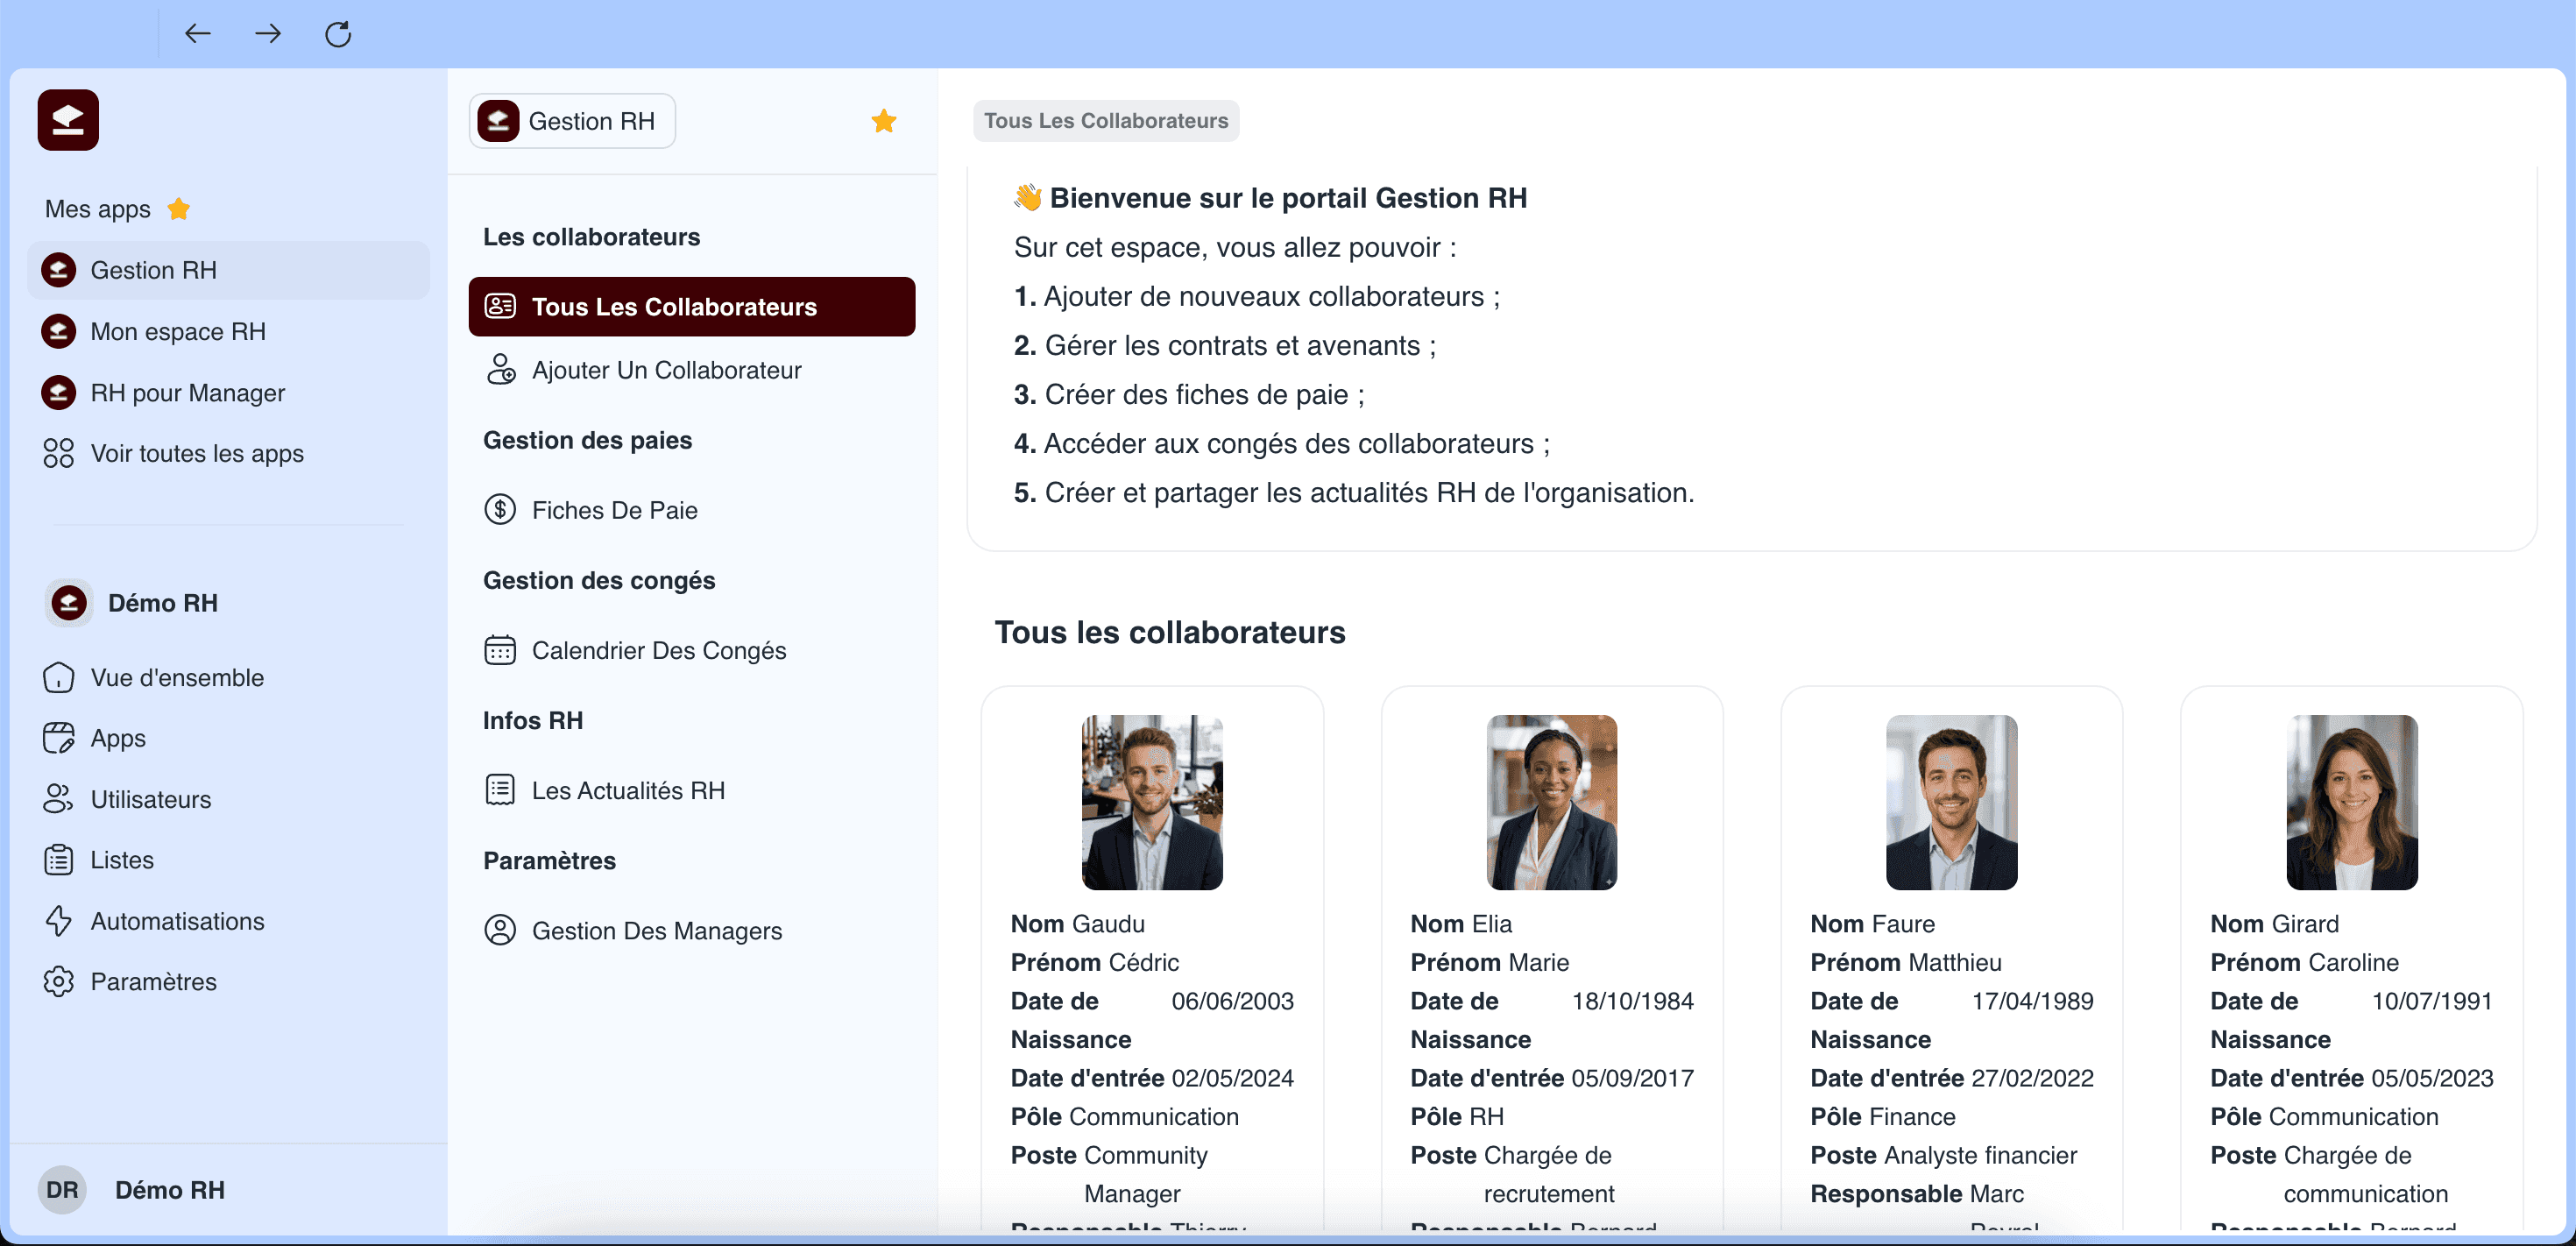Click the Mon espace RH icon
The width and height of the screenshot is (2576, 1246).
pyautogui.click(x=59, y=331)
